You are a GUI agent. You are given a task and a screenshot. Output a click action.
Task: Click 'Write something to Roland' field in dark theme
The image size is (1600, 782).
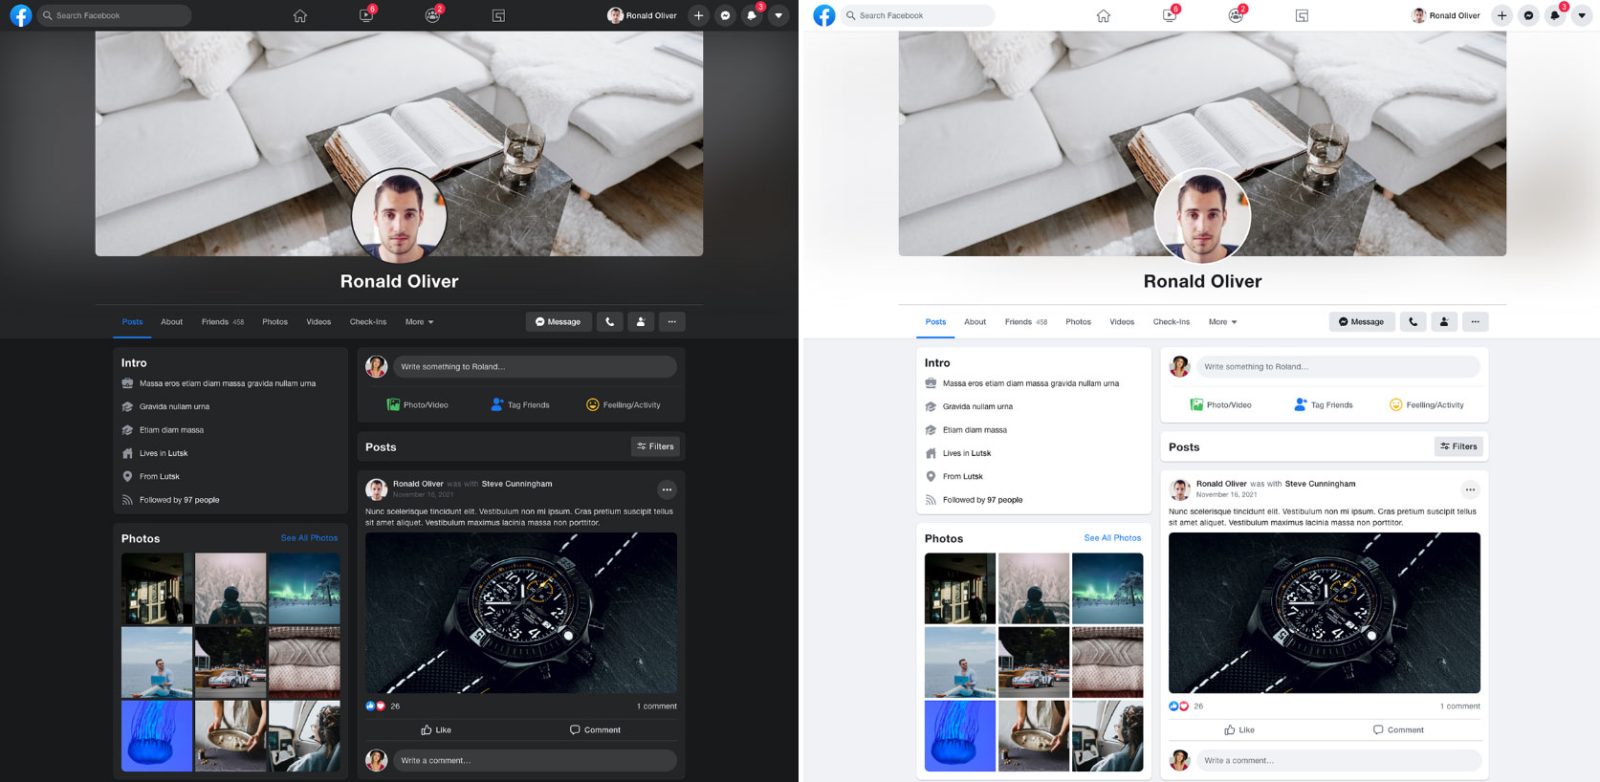pos(535,367)
